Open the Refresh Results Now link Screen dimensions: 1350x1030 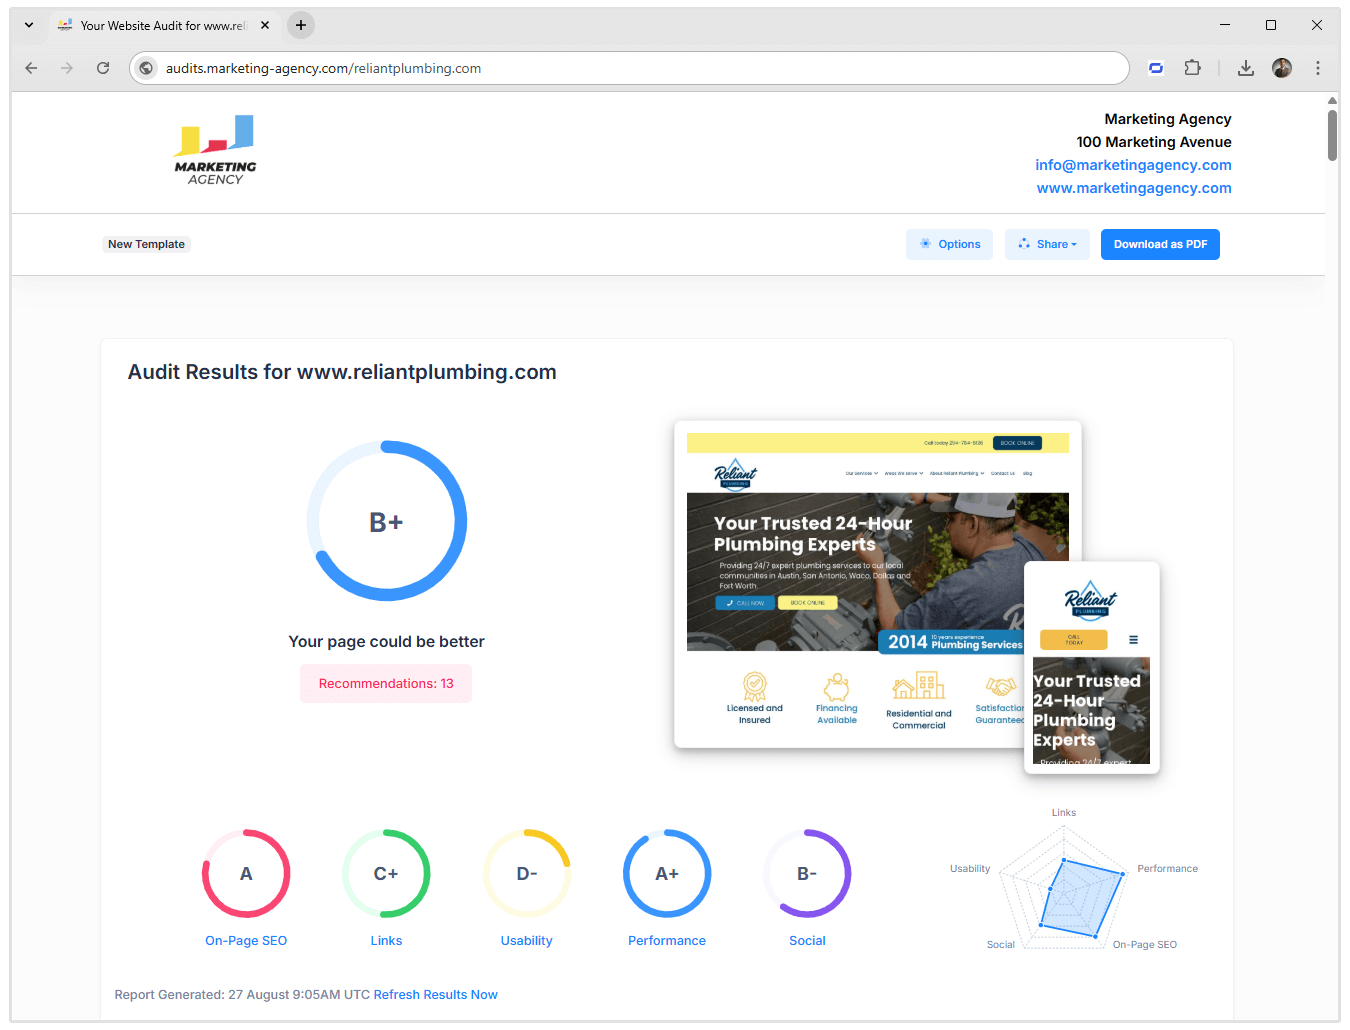435,994
